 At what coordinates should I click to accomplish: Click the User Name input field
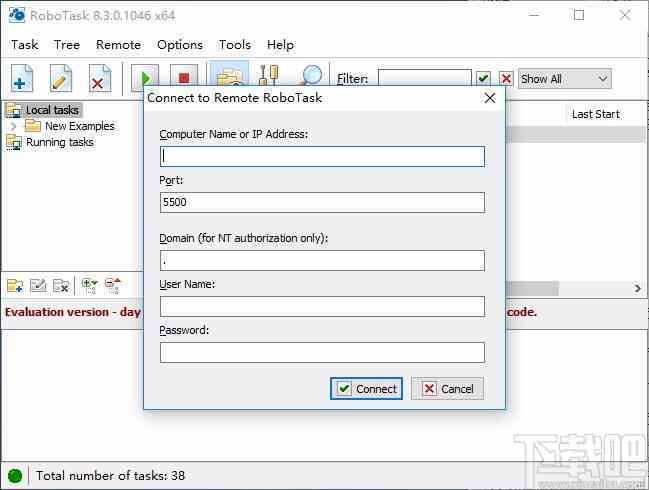coord(322,306)
